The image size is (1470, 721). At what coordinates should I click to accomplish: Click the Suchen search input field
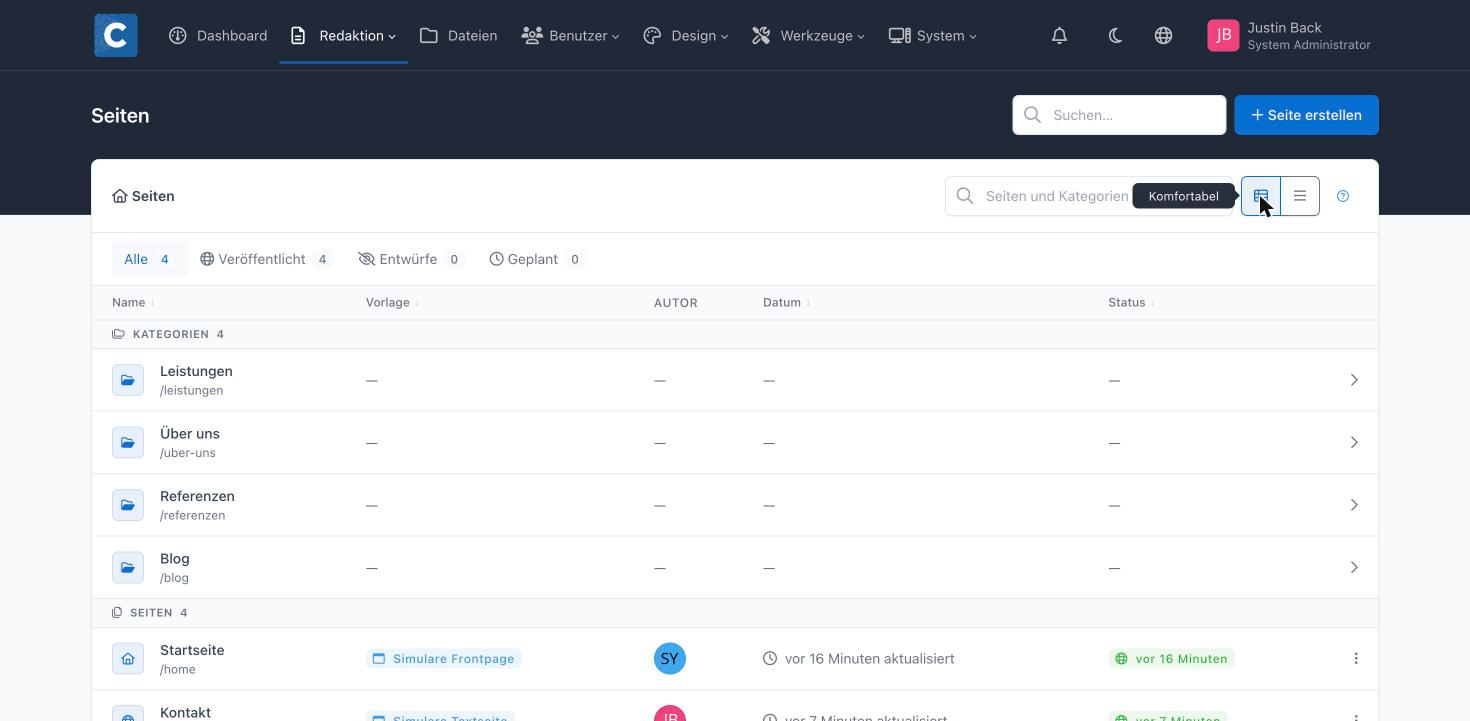pyautogui.click(x=1119, y=115)
